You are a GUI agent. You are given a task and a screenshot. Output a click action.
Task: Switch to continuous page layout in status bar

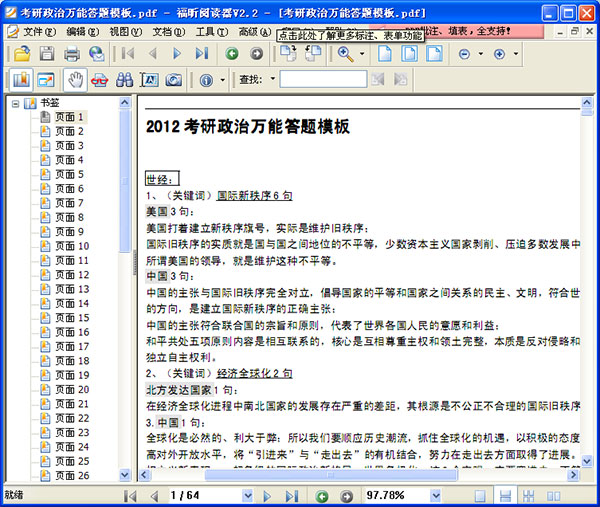[505, 496]
